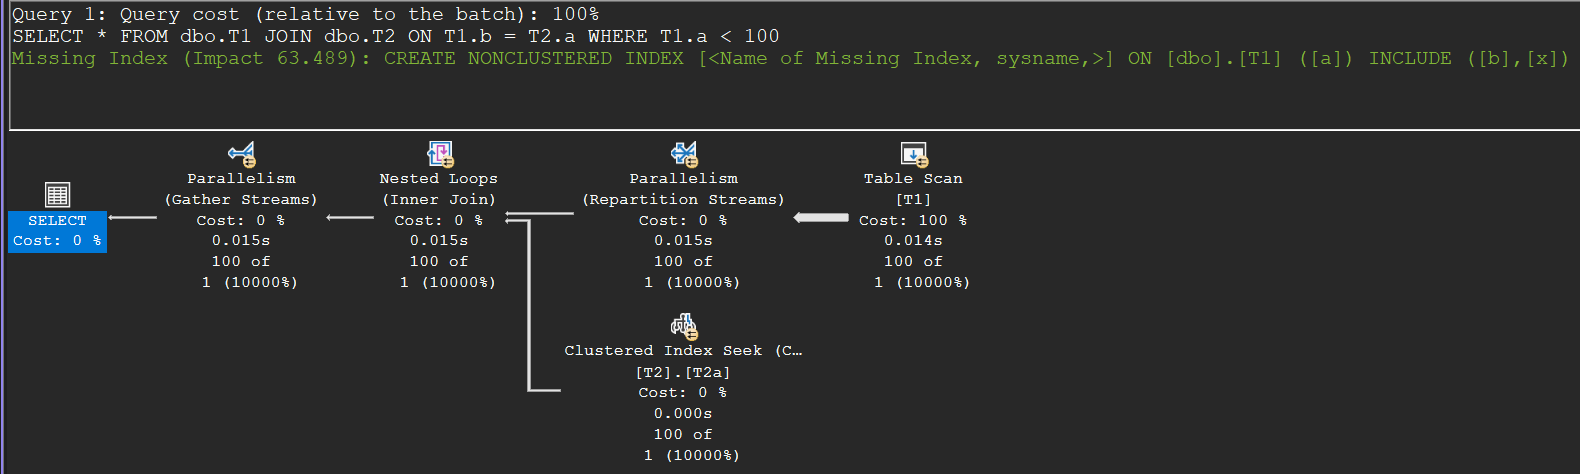Click the Repartition Streams parallelism operator icon
This screenshot has width=1580, height=474.
(x=684, y=154)
